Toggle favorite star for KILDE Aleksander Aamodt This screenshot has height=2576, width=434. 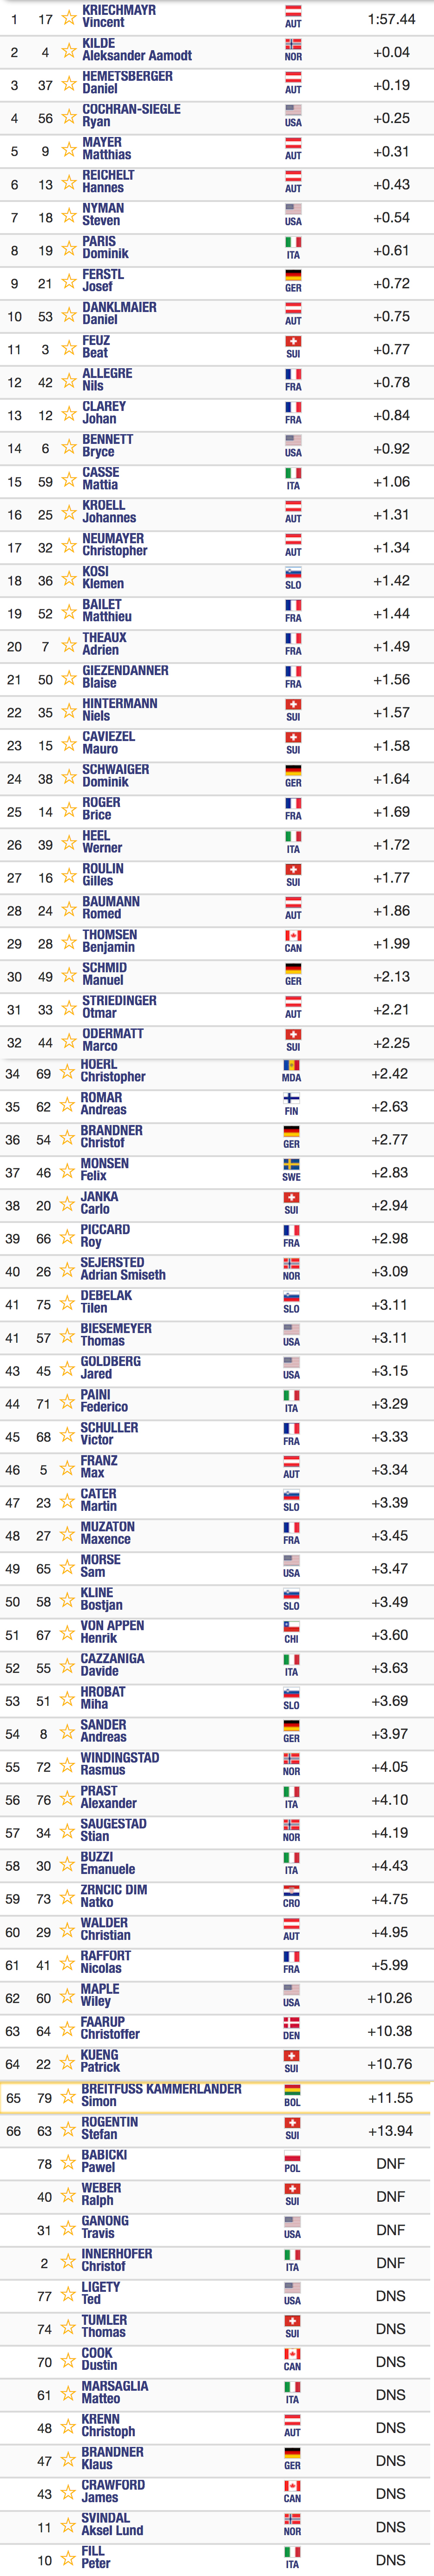coord(69,51)
